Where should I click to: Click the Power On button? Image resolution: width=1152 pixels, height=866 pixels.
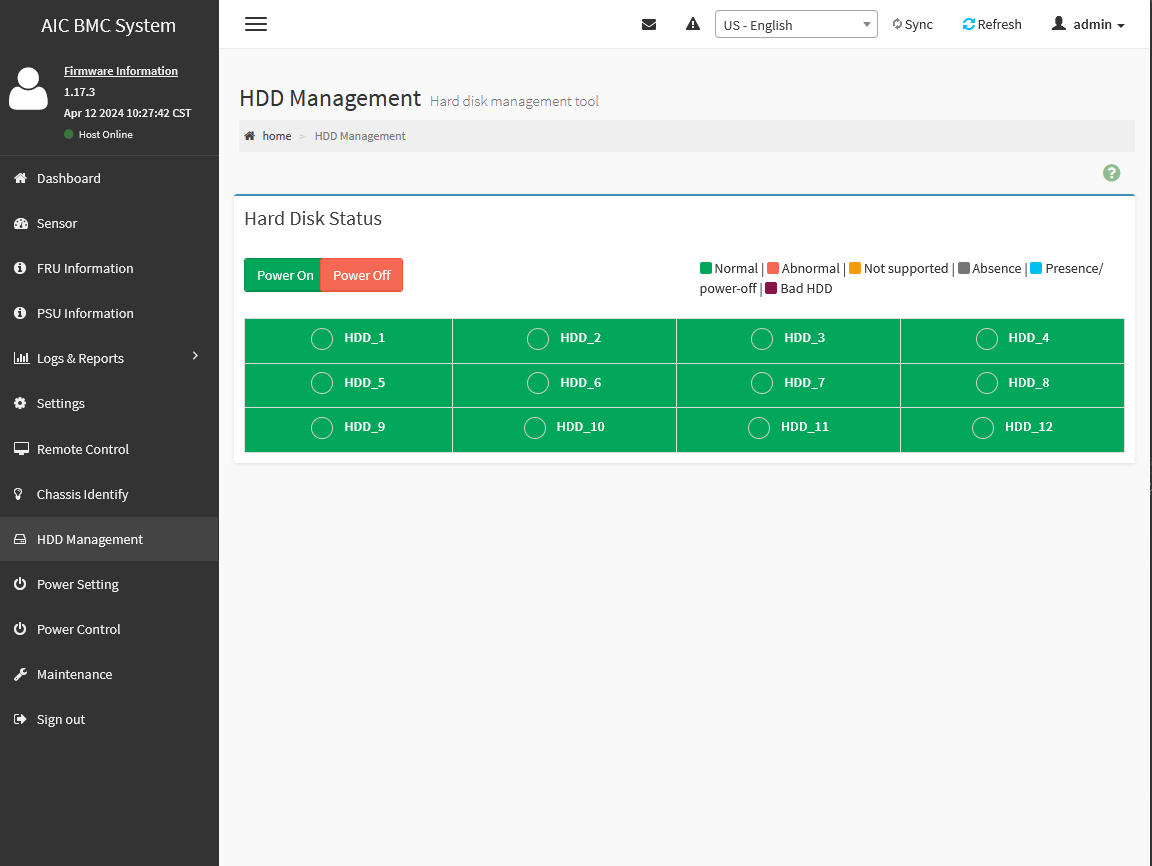(x=283, y=275)
